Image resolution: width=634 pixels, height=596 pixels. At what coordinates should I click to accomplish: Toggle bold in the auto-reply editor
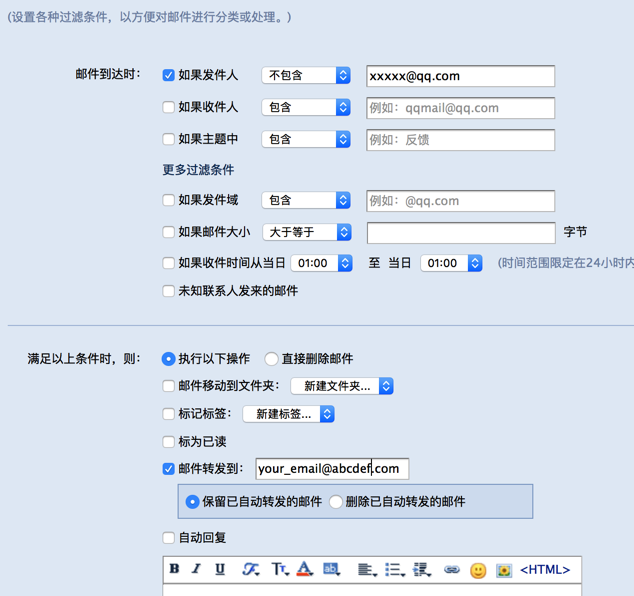tap(174, 569)
